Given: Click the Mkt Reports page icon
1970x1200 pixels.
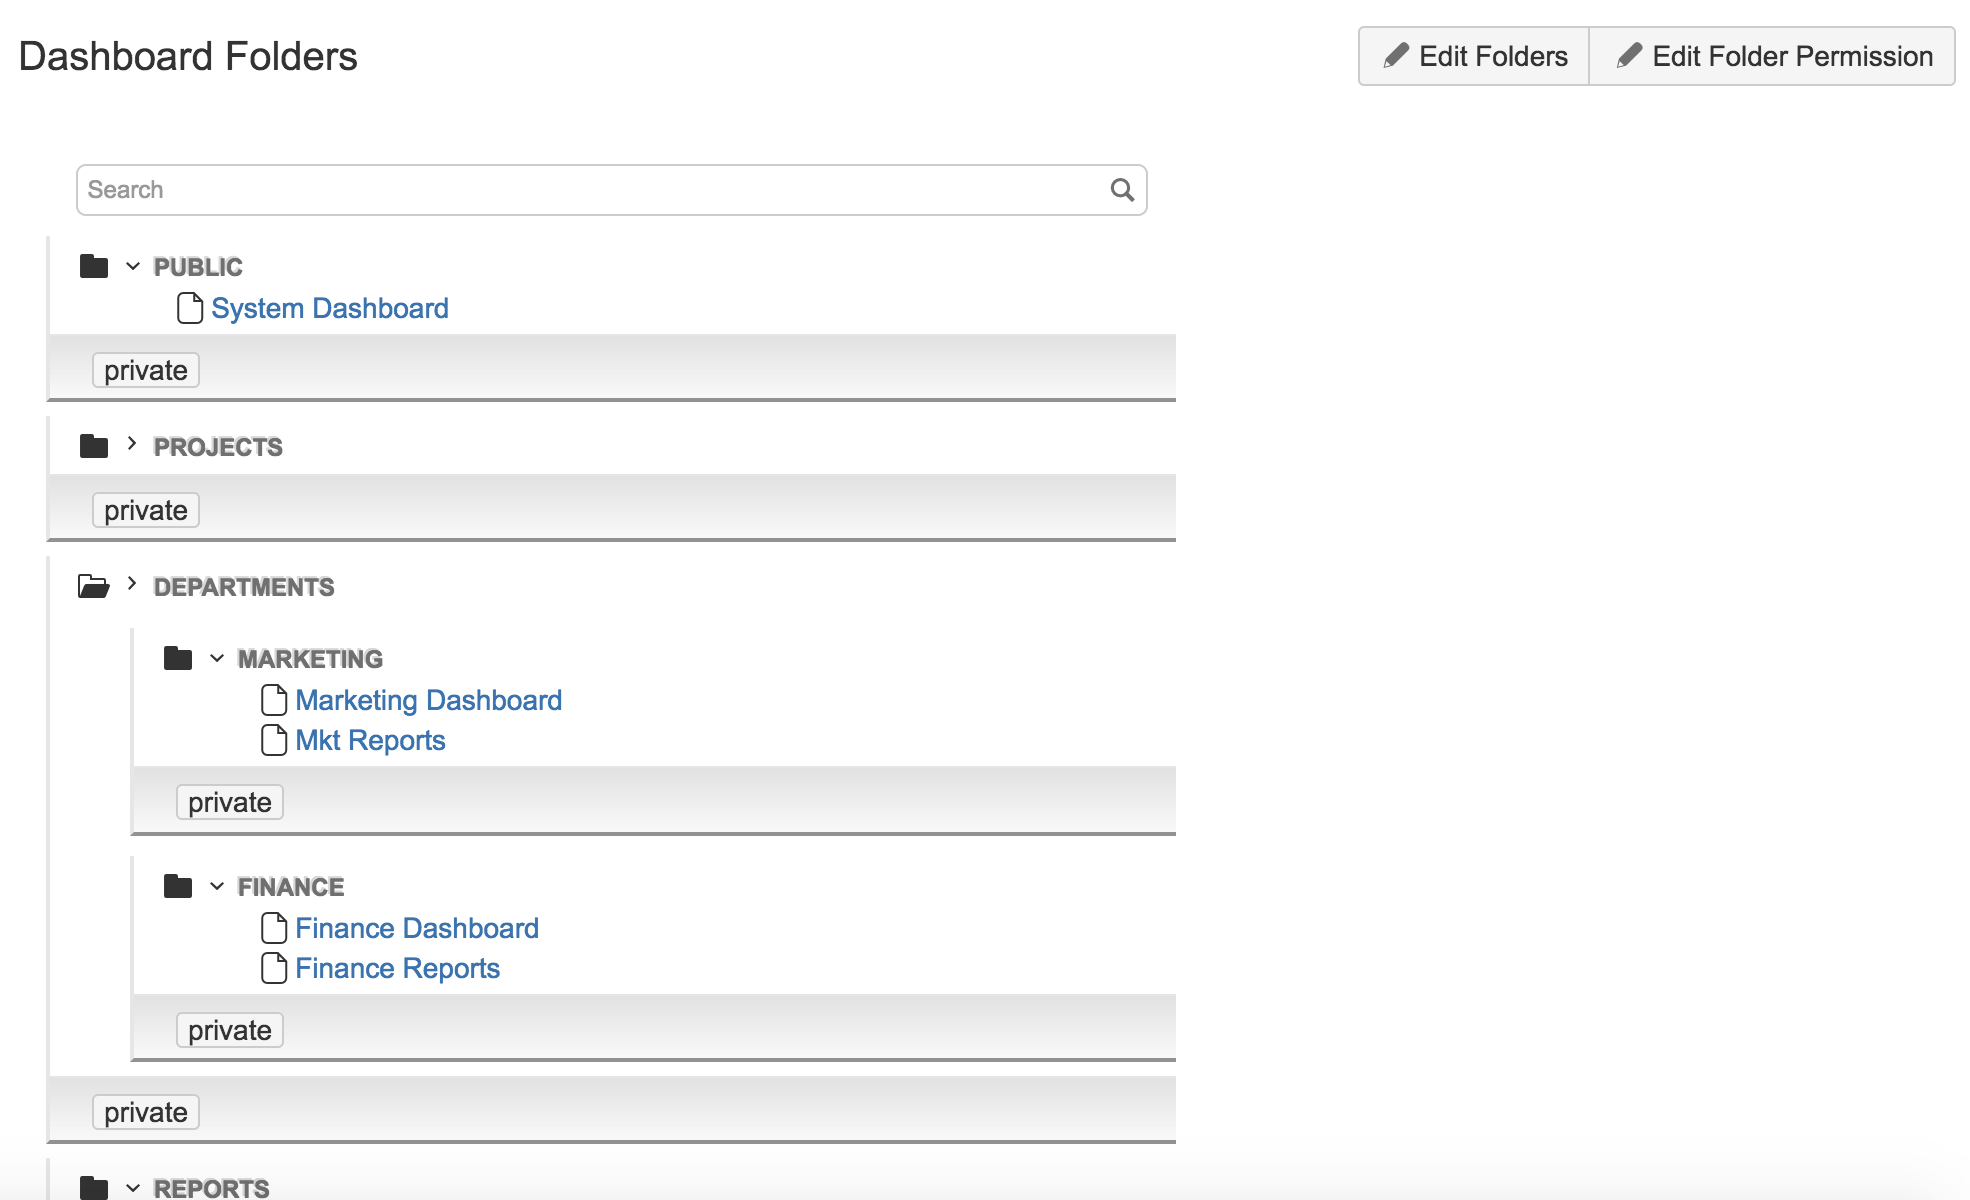Looking at the screenshot, I should (x=274, y=740).
